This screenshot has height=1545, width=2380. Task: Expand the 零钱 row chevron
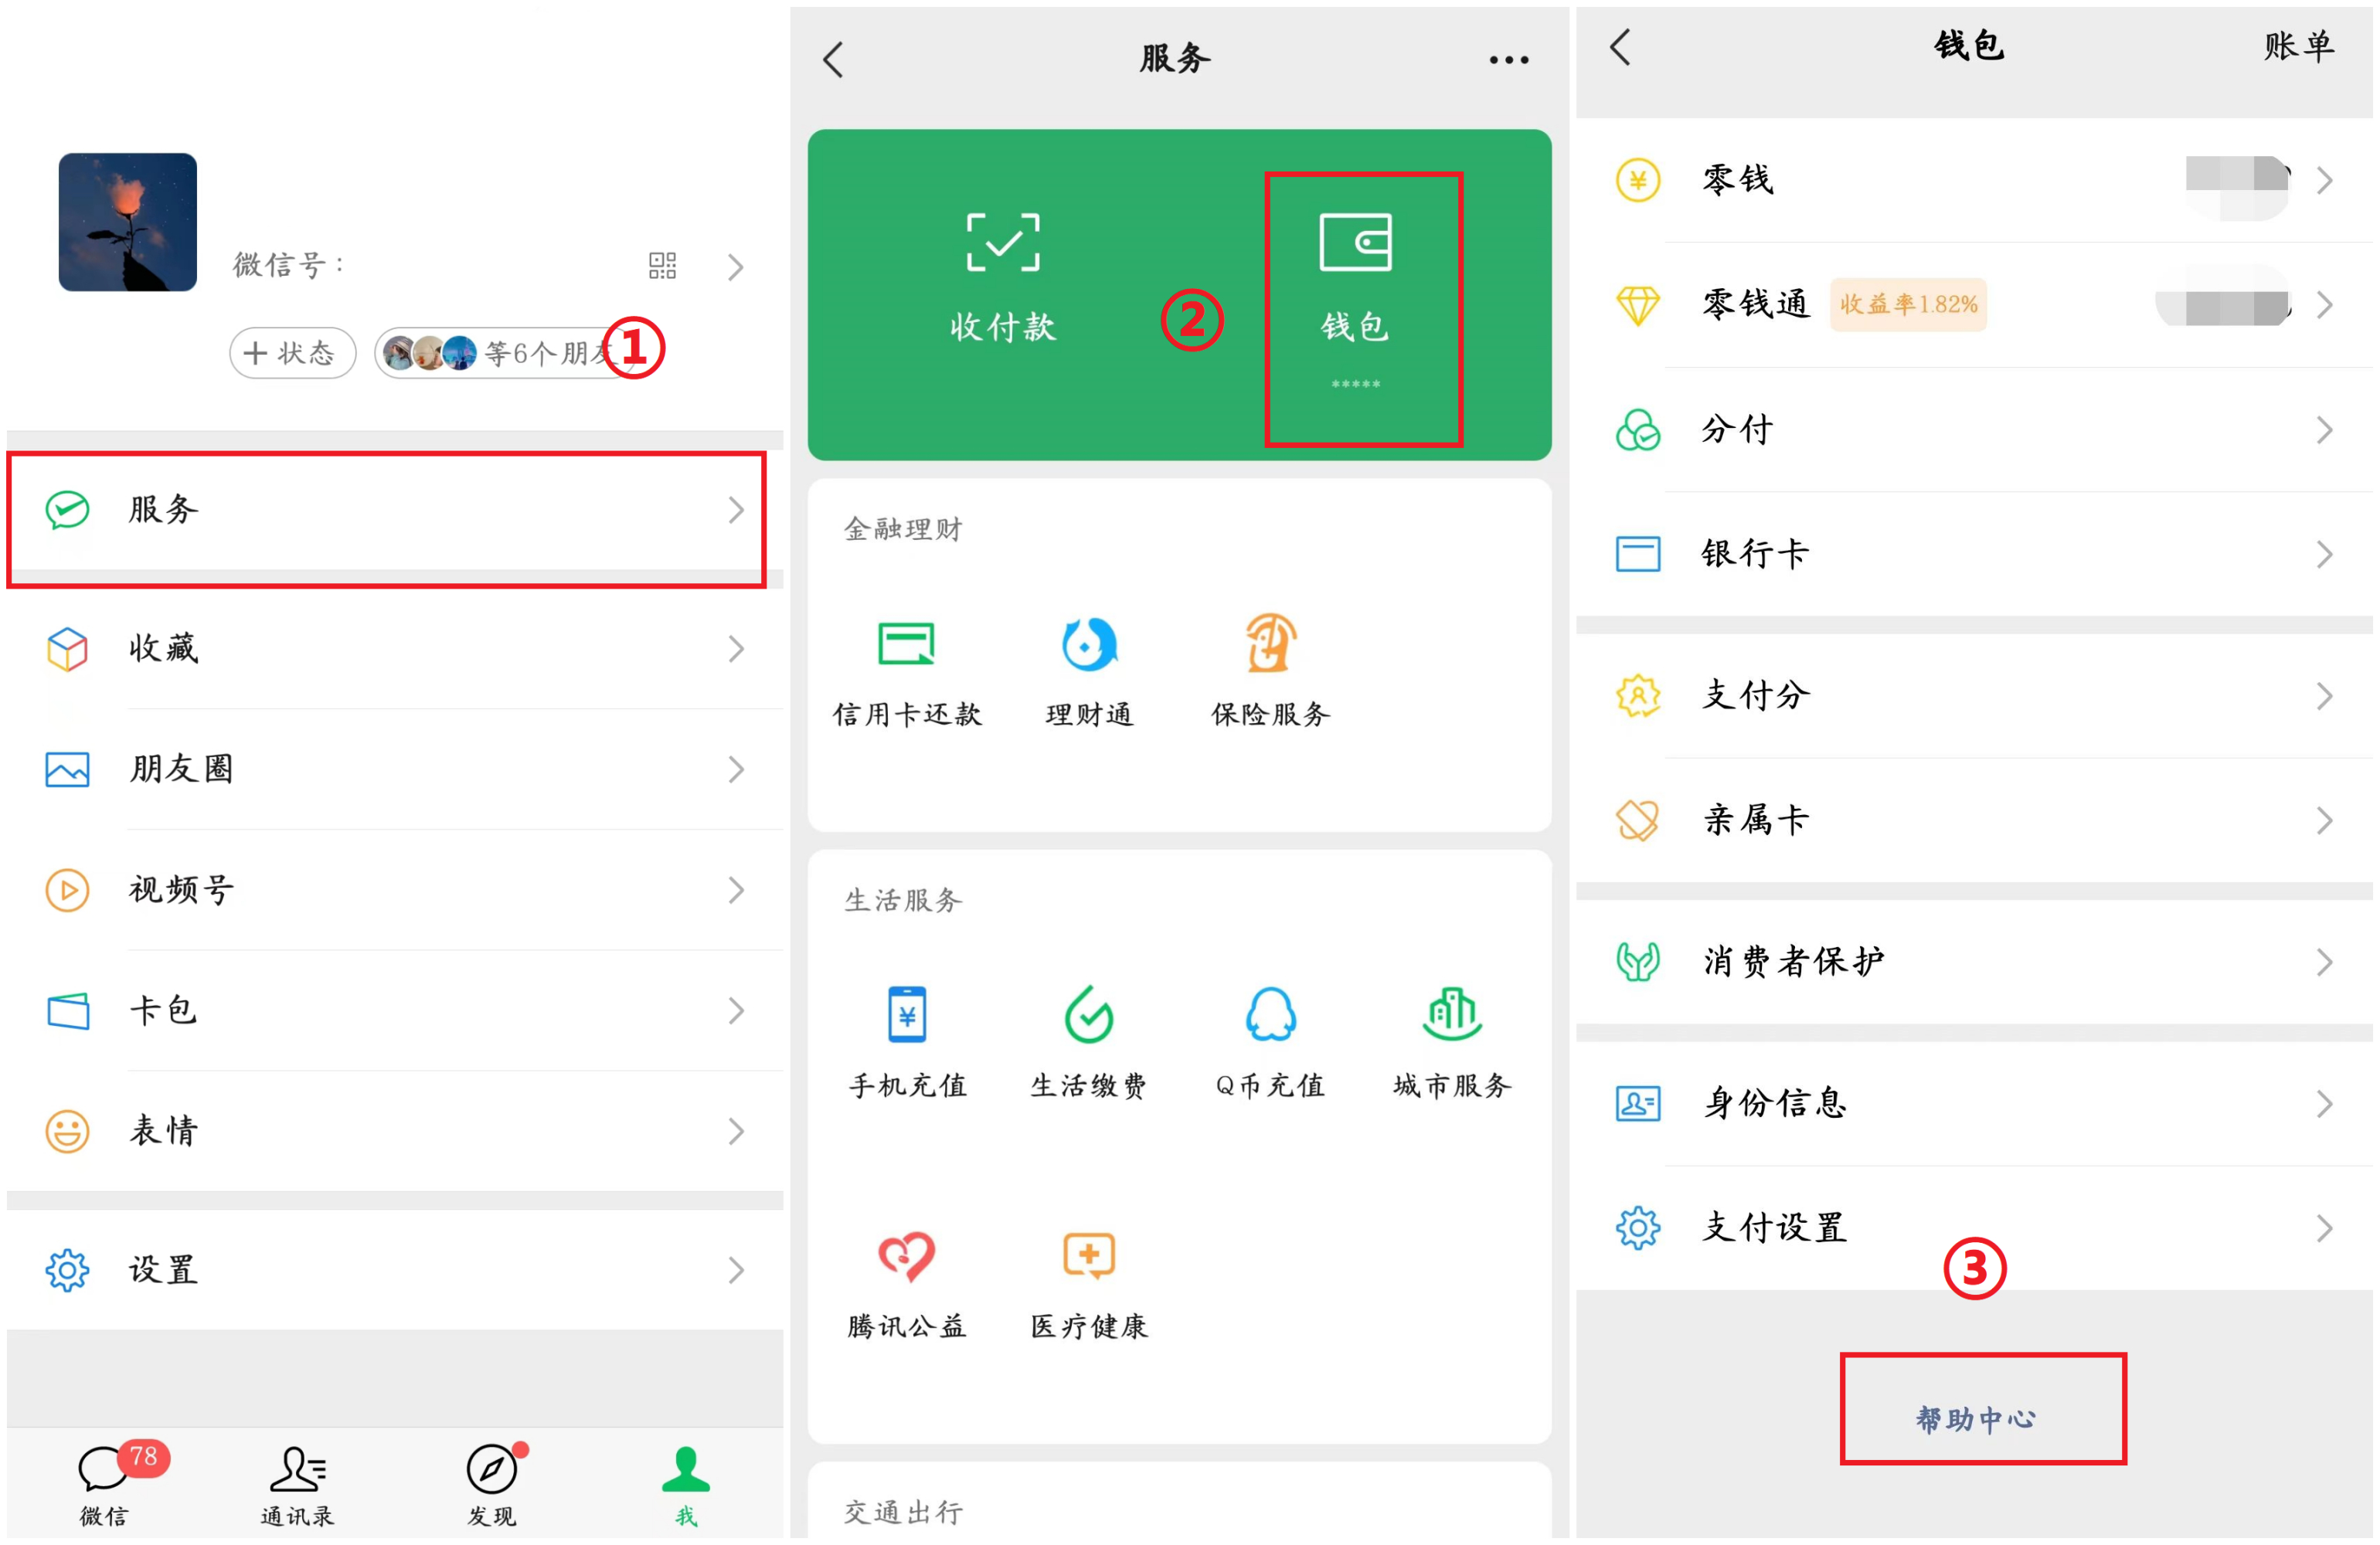[2325, 181]
